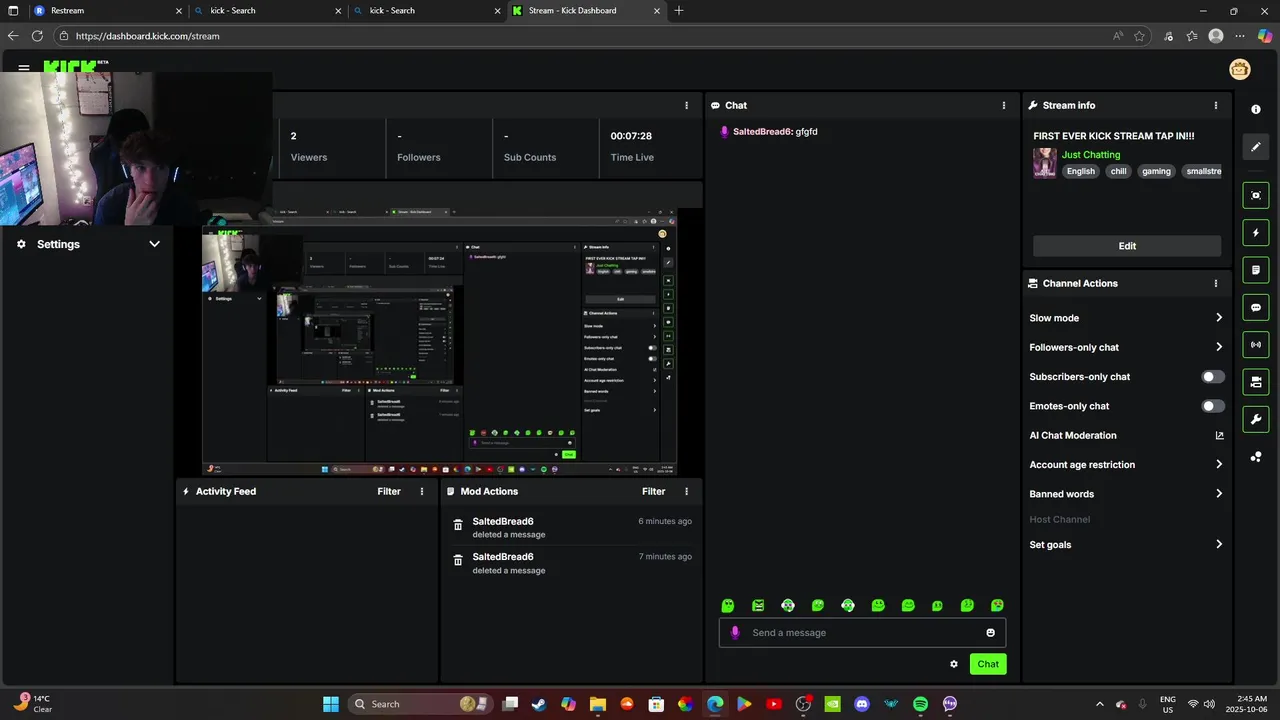Screen dimensions: 1280x720
Task: Open Stream info panel three-dot menu
Action: (1216, 105)
